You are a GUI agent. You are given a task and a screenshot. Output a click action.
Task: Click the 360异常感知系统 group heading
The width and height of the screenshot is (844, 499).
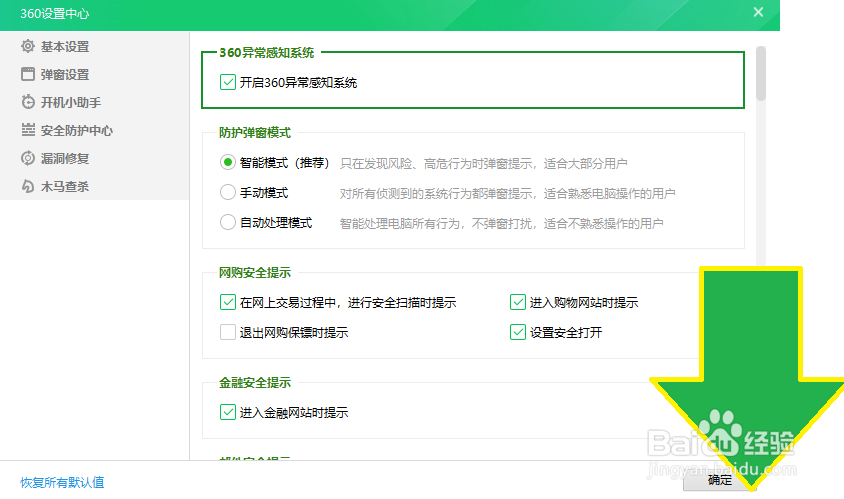tap(267, 53)
